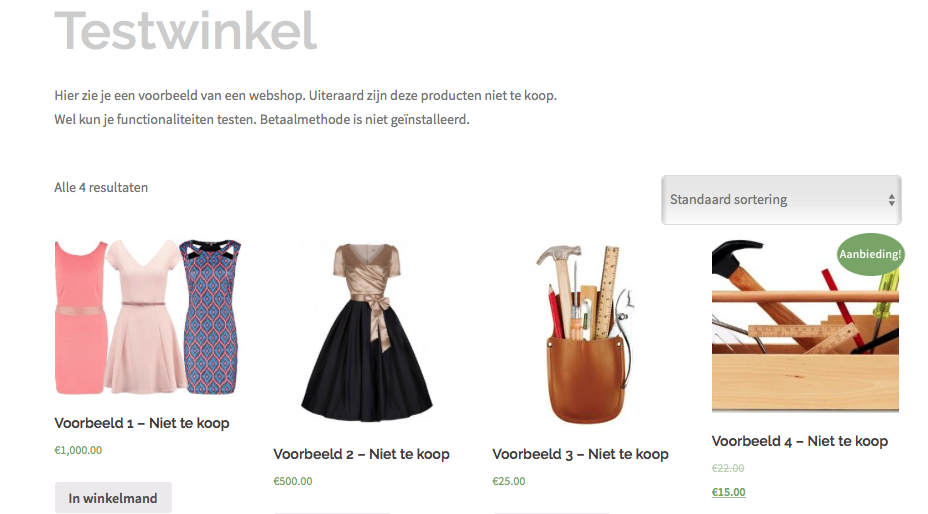Click the crossed-out €22.00 price
The height and width of the screenshot is (514, 928).
coord(728,468)
